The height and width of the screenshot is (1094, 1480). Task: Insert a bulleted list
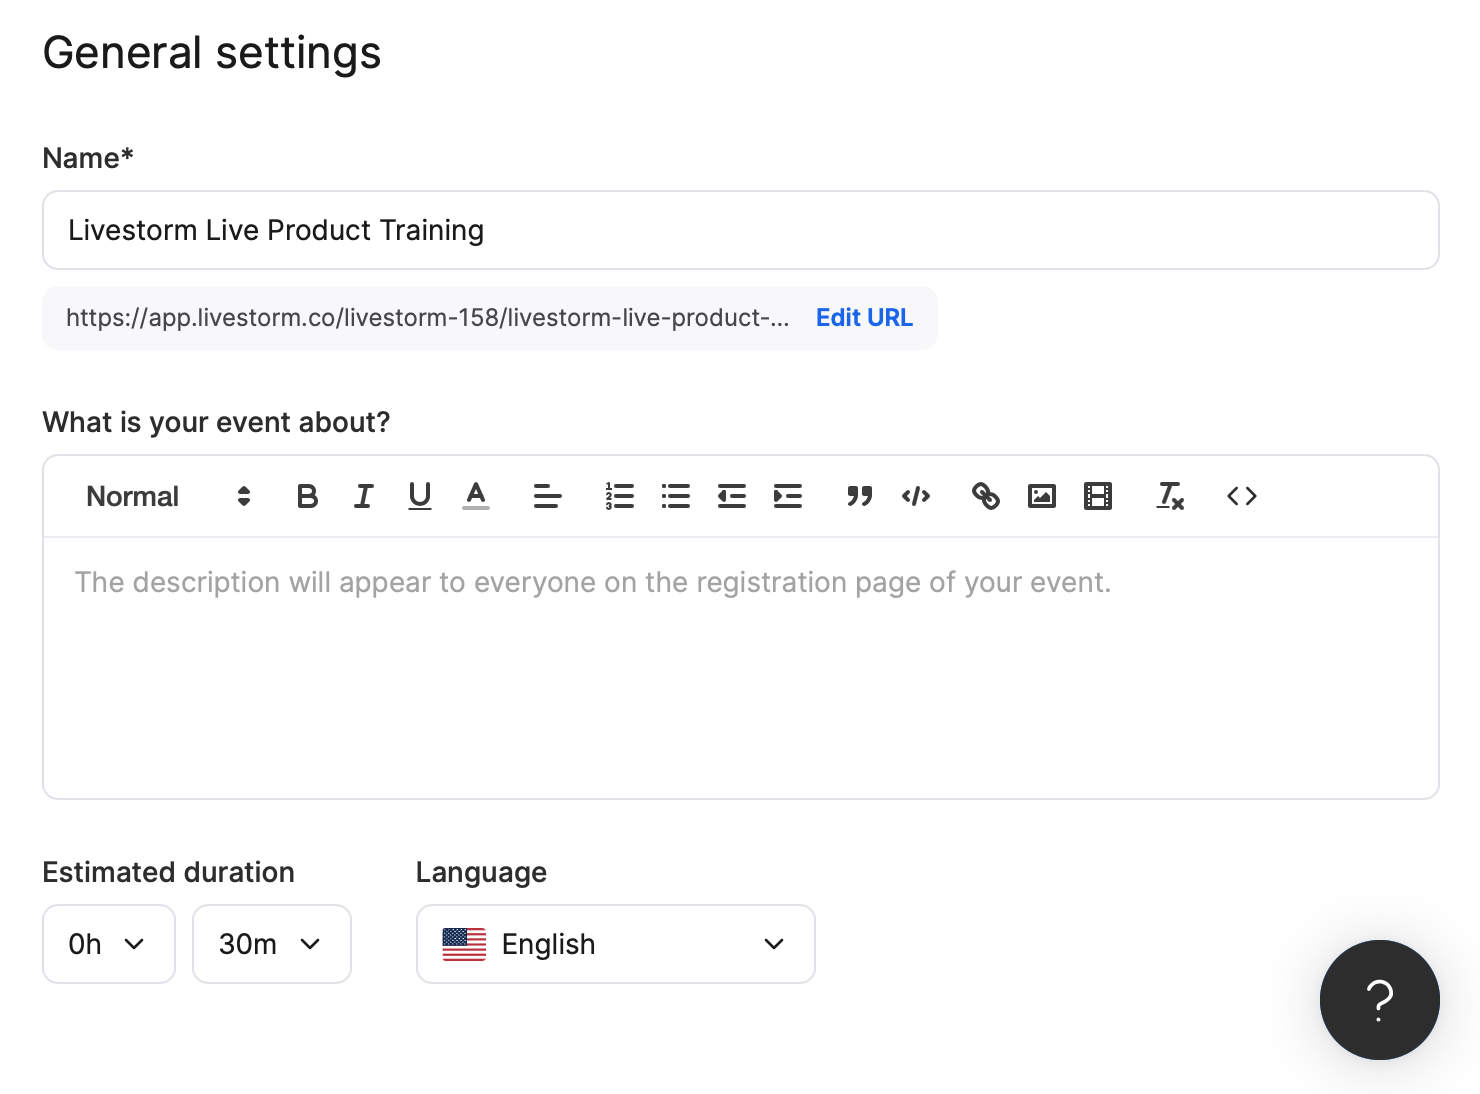pyautogui.click(x=676, y=496)
